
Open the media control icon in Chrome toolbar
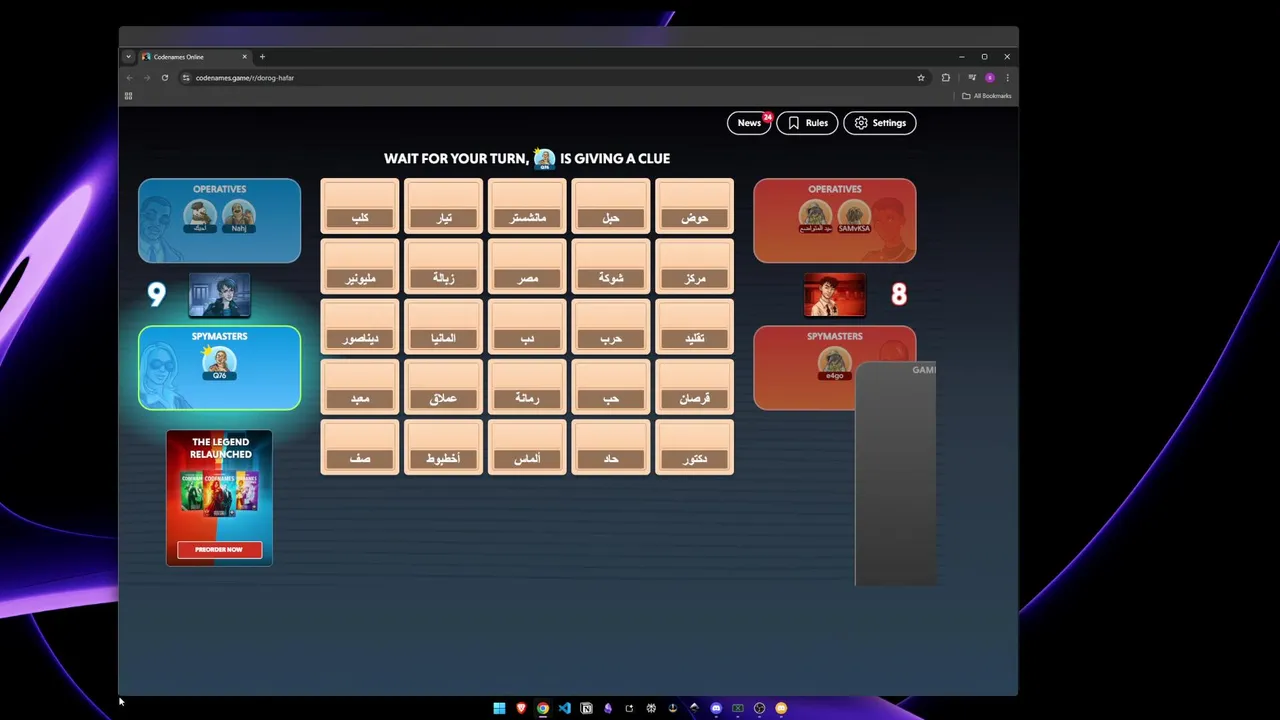pos(972,78)
